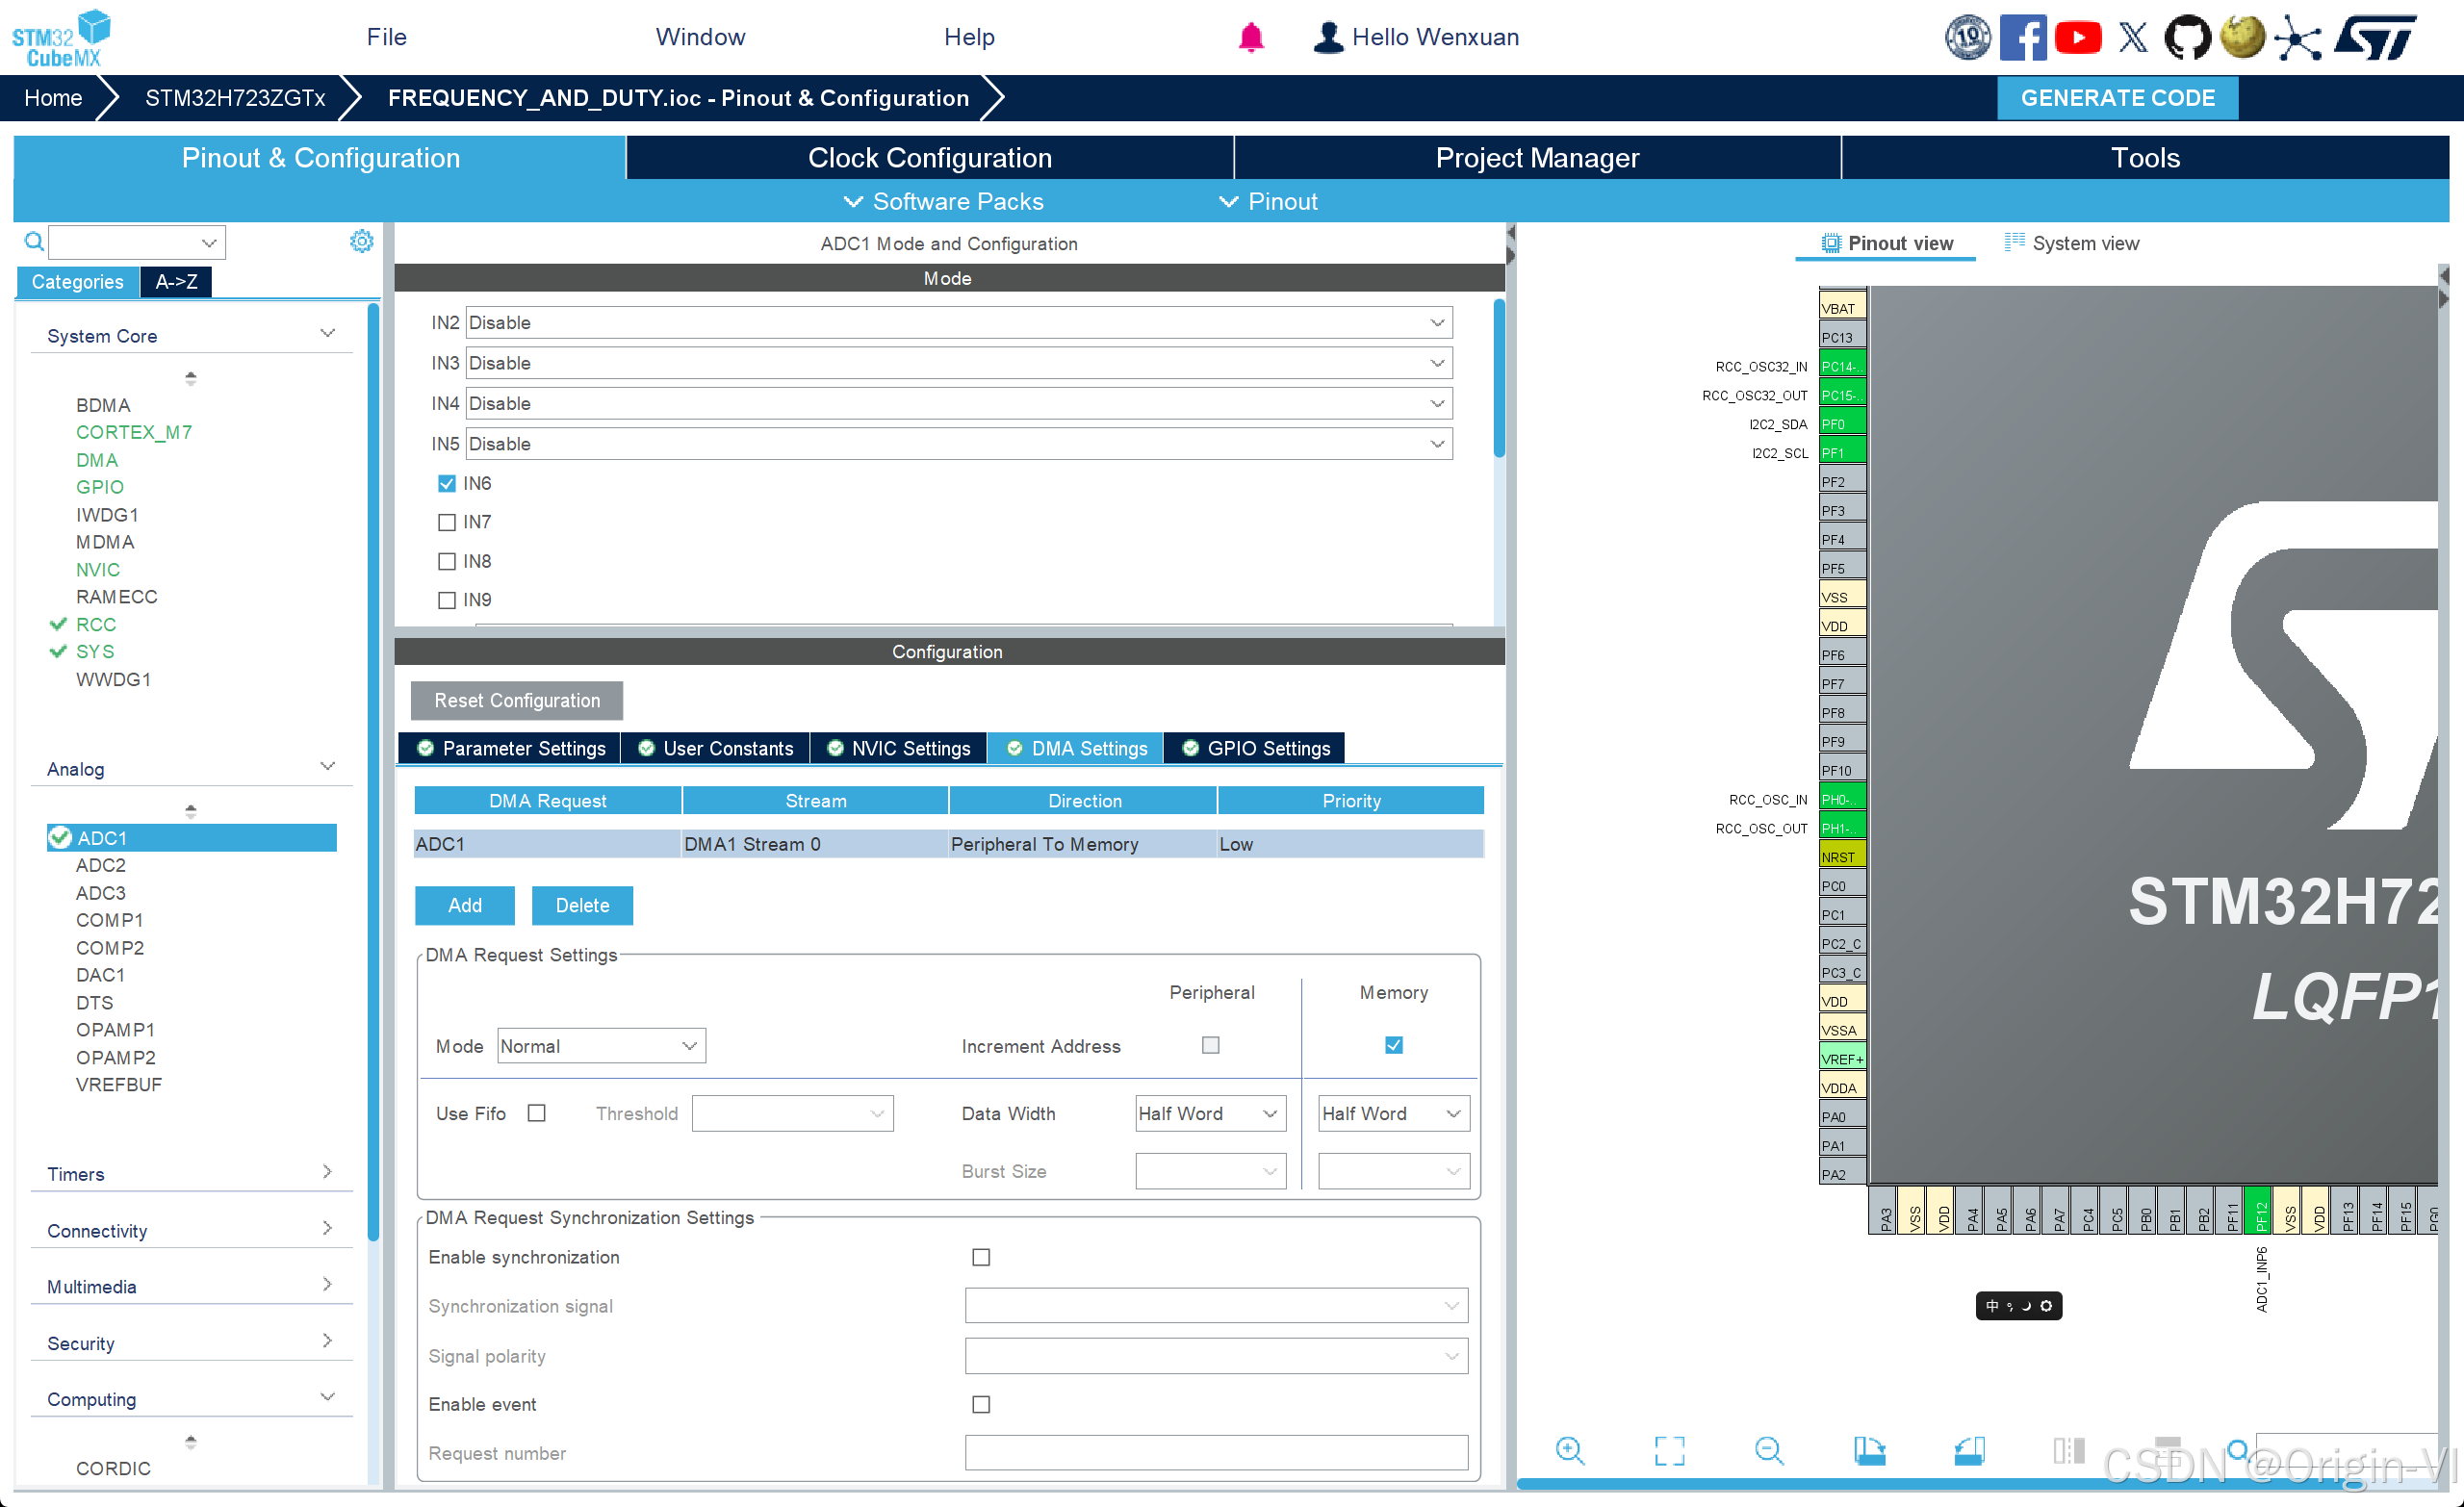Select ADC2 in the Analog list
This screenshot has width=2464, height=1507.
[x=101, y=865]
